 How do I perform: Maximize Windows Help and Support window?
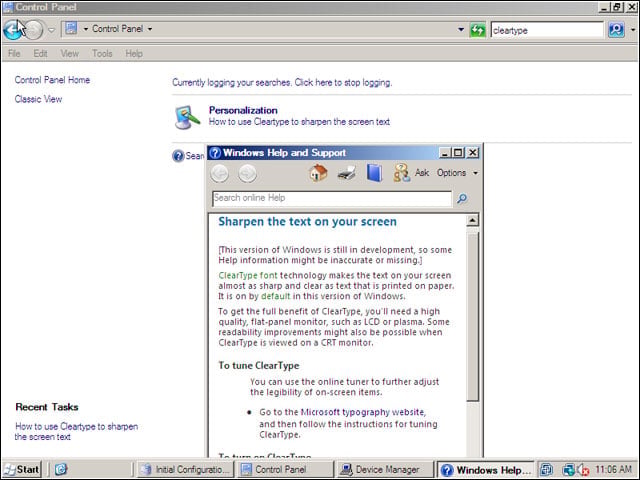pos(458,153)
